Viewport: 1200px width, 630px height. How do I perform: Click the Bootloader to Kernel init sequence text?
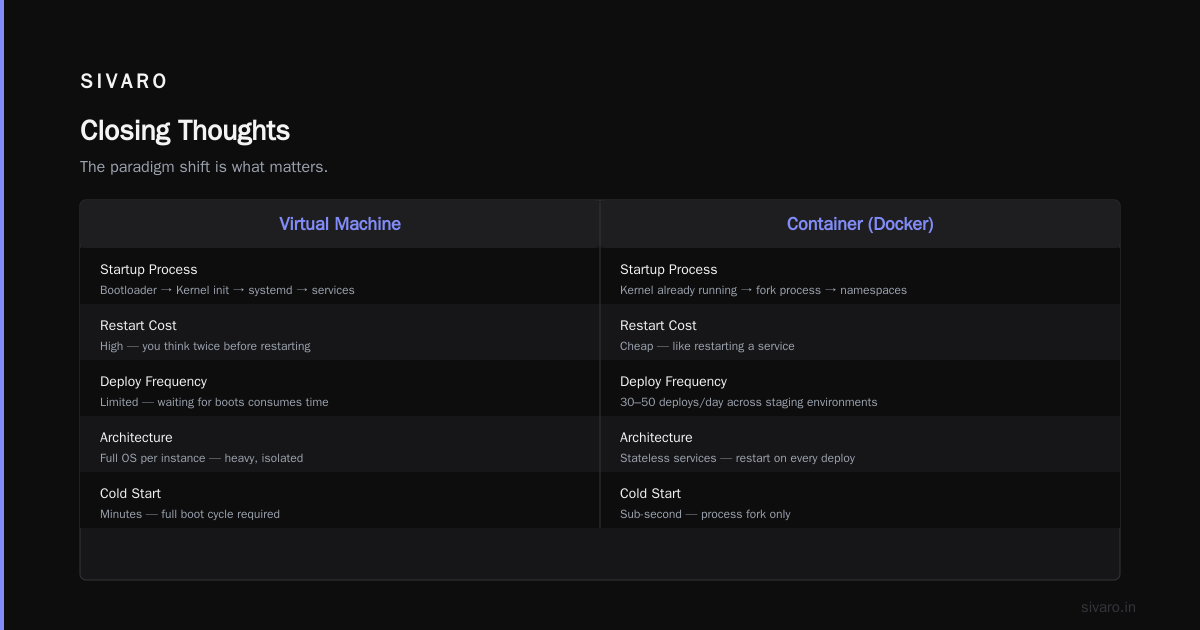227,290
